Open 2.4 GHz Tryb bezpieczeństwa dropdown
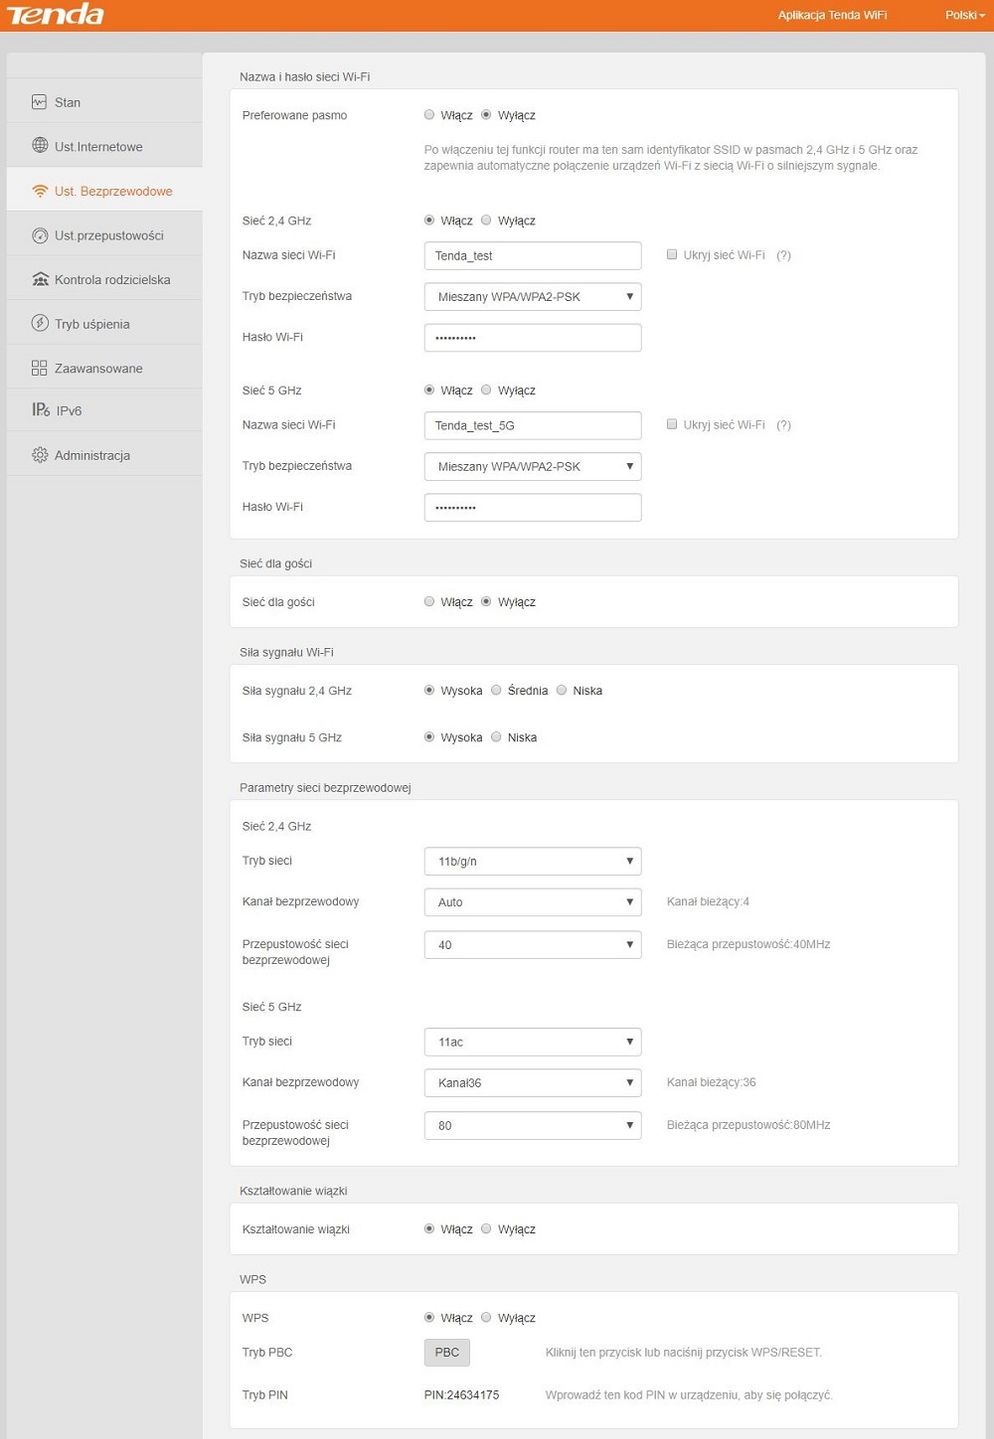 point(533,297)
